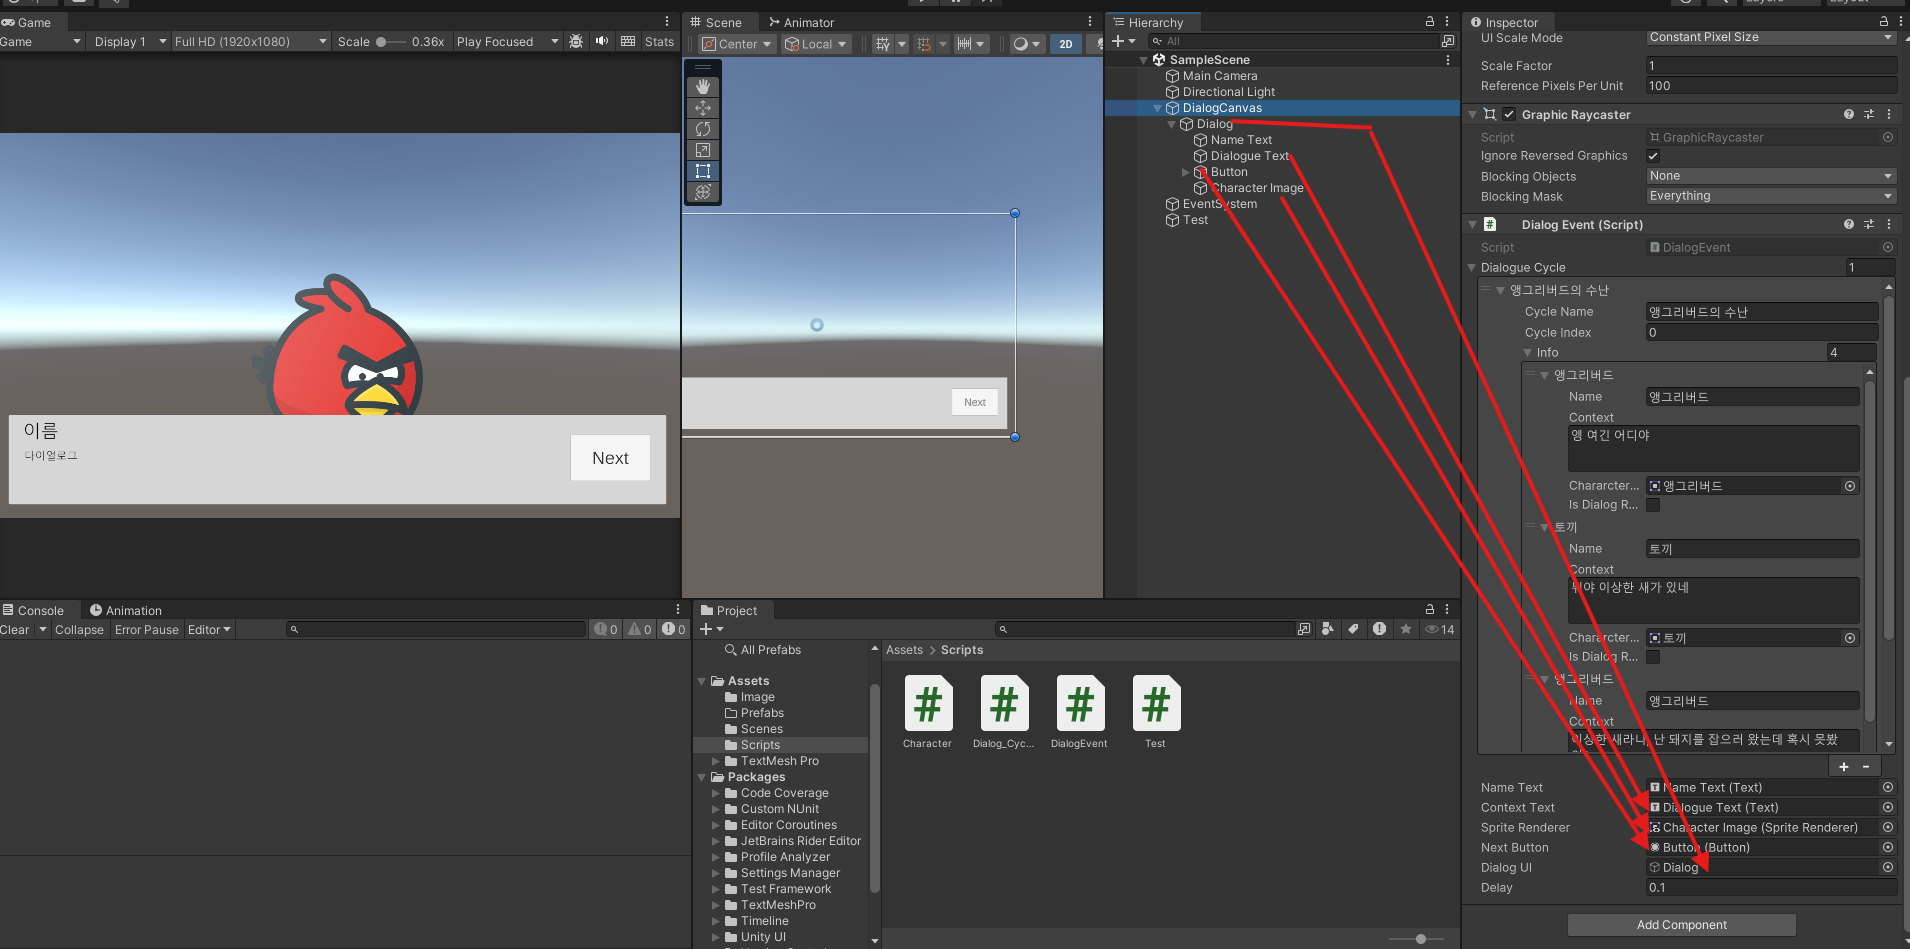The image size is (1910, 949).
Task: Open help for Dialog Event script component
Action: coord(1849,225)
